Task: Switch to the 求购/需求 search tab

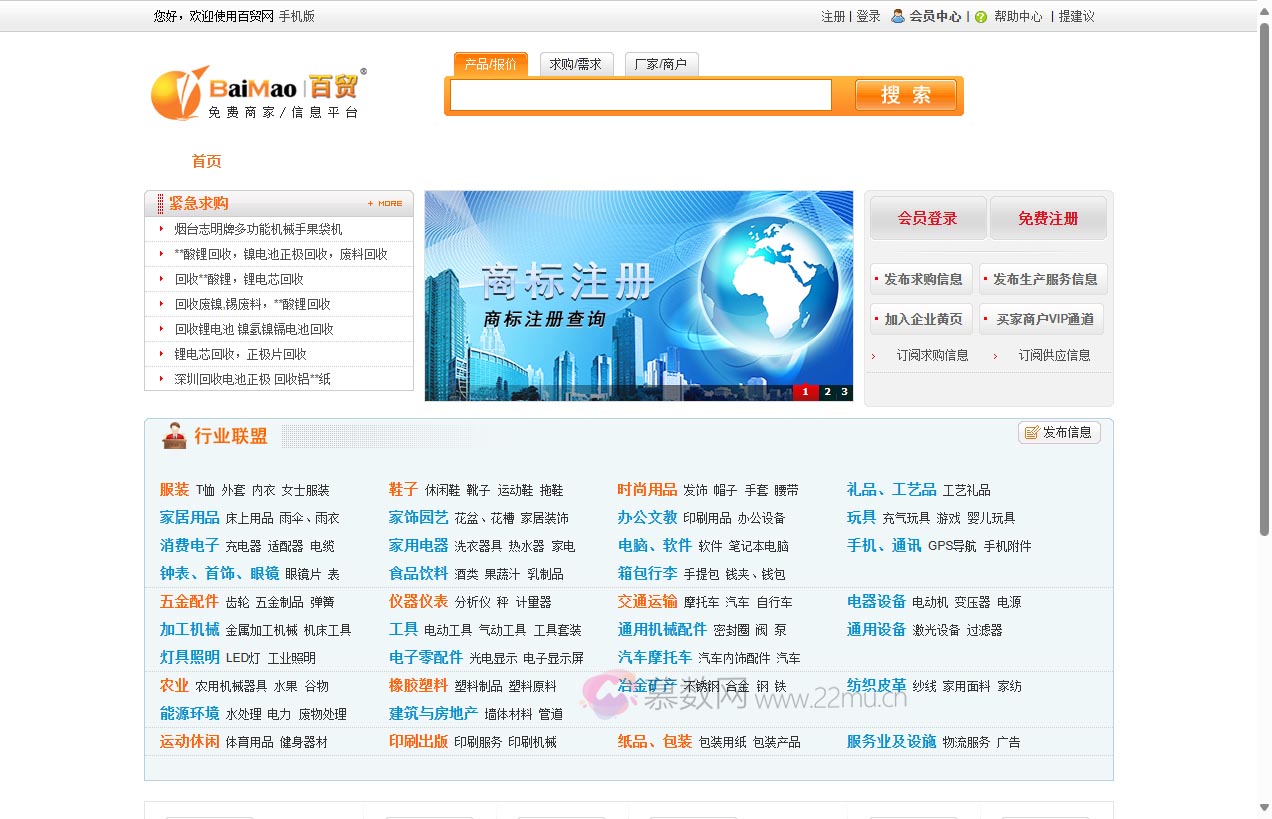Action: point(575,64)
